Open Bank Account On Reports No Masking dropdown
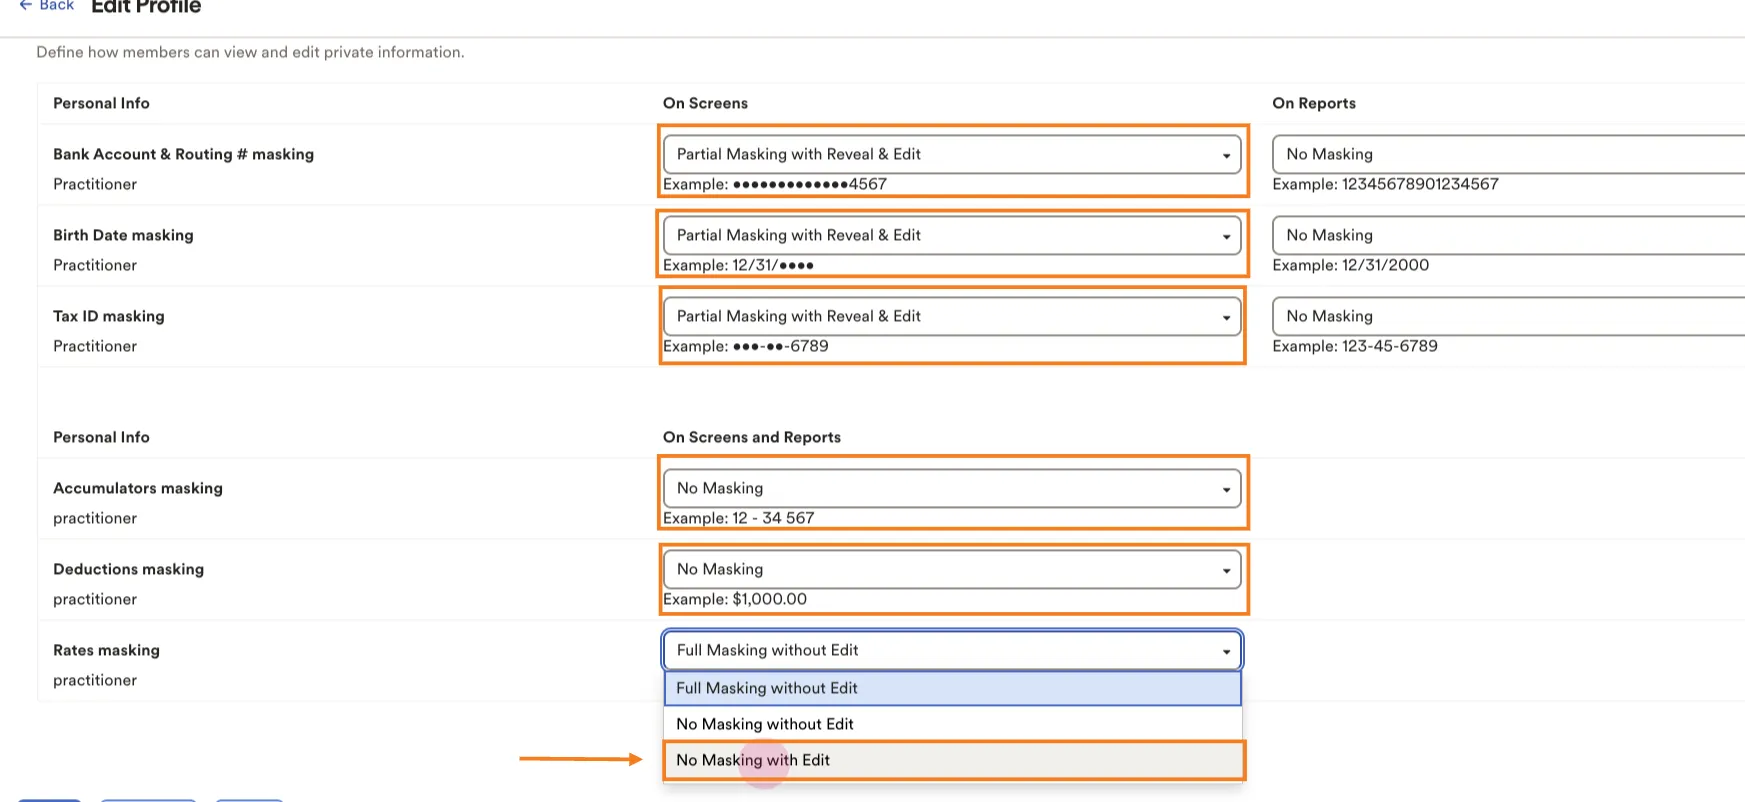 point(1508,154)
